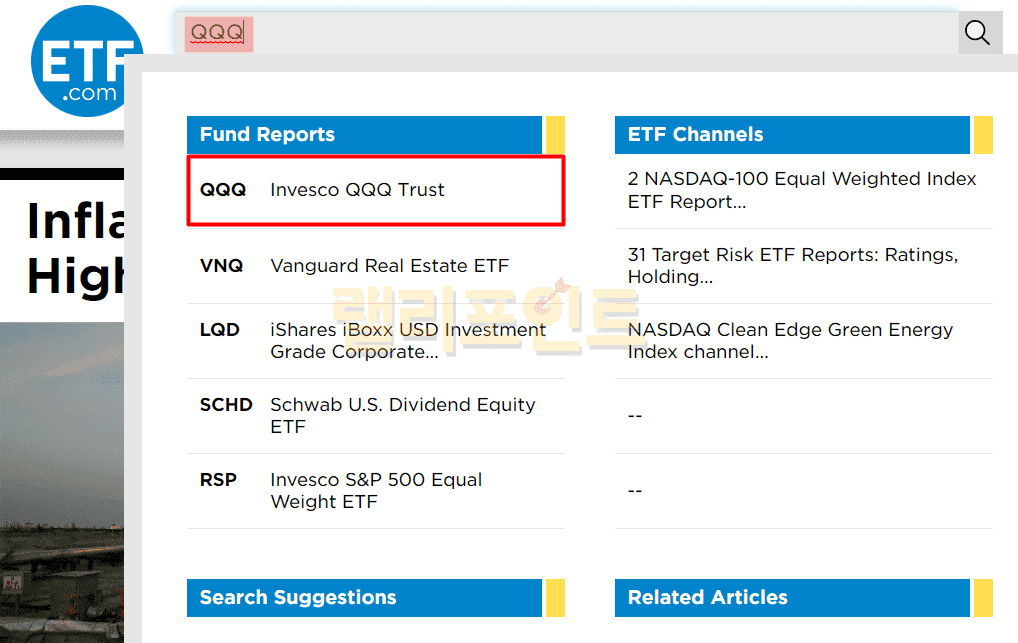1018x643 pixels.
Task: Select Invesco S&P 500 Equal Weight ETF
Action: (x=376, y=491)
